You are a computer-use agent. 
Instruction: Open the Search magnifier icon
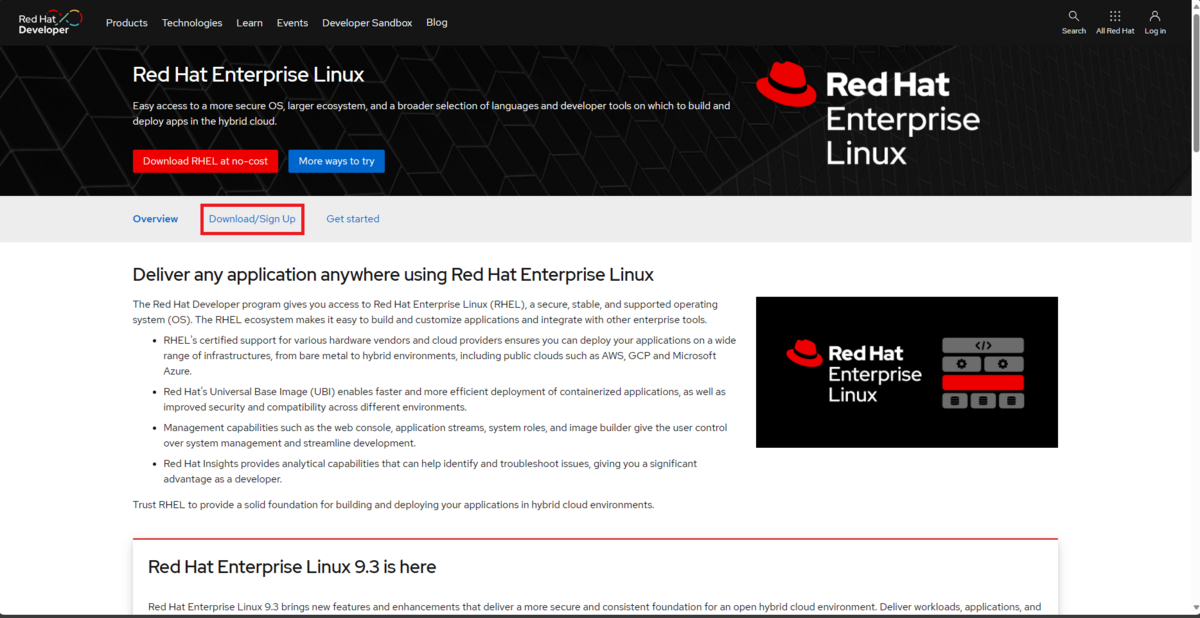click(1074, 16)
